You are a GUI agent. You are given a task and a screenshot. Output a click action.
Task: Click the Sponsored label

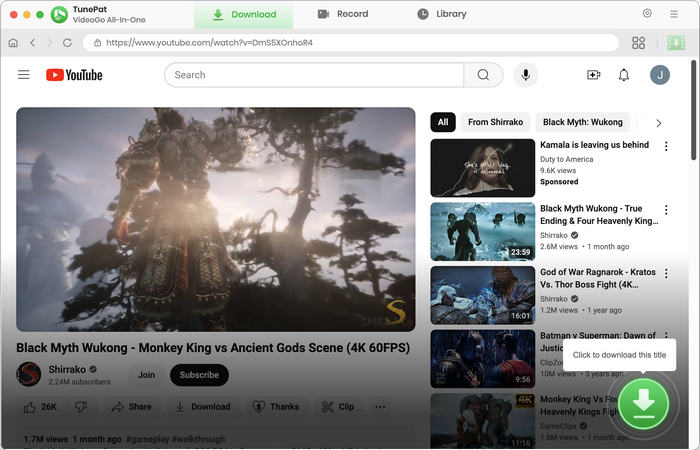[559, 182]
